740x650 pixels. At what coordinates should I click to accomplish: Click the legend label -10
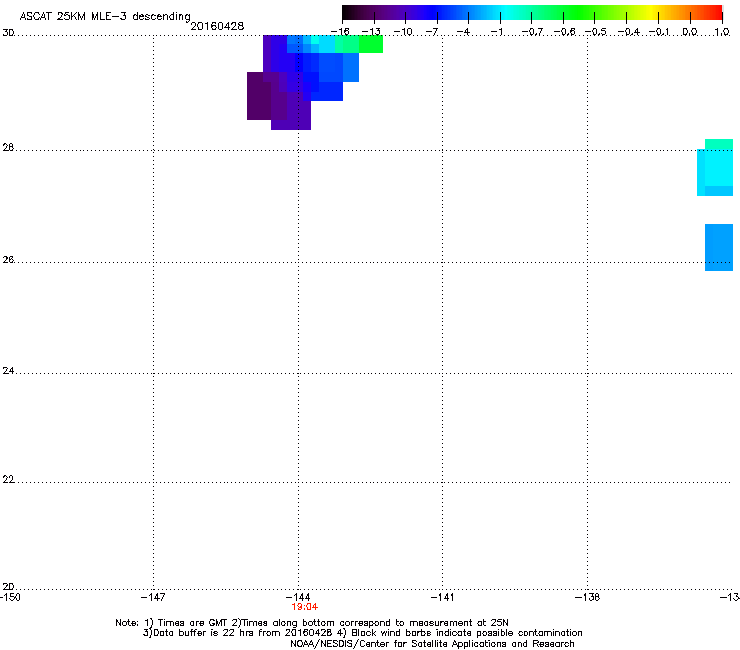[403, 32]
